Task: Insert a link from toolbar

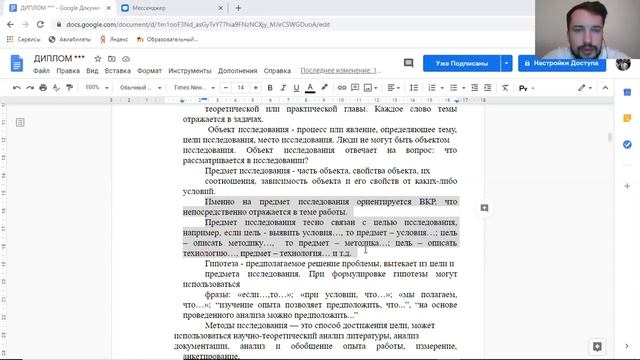Action: tap(342, 88)
